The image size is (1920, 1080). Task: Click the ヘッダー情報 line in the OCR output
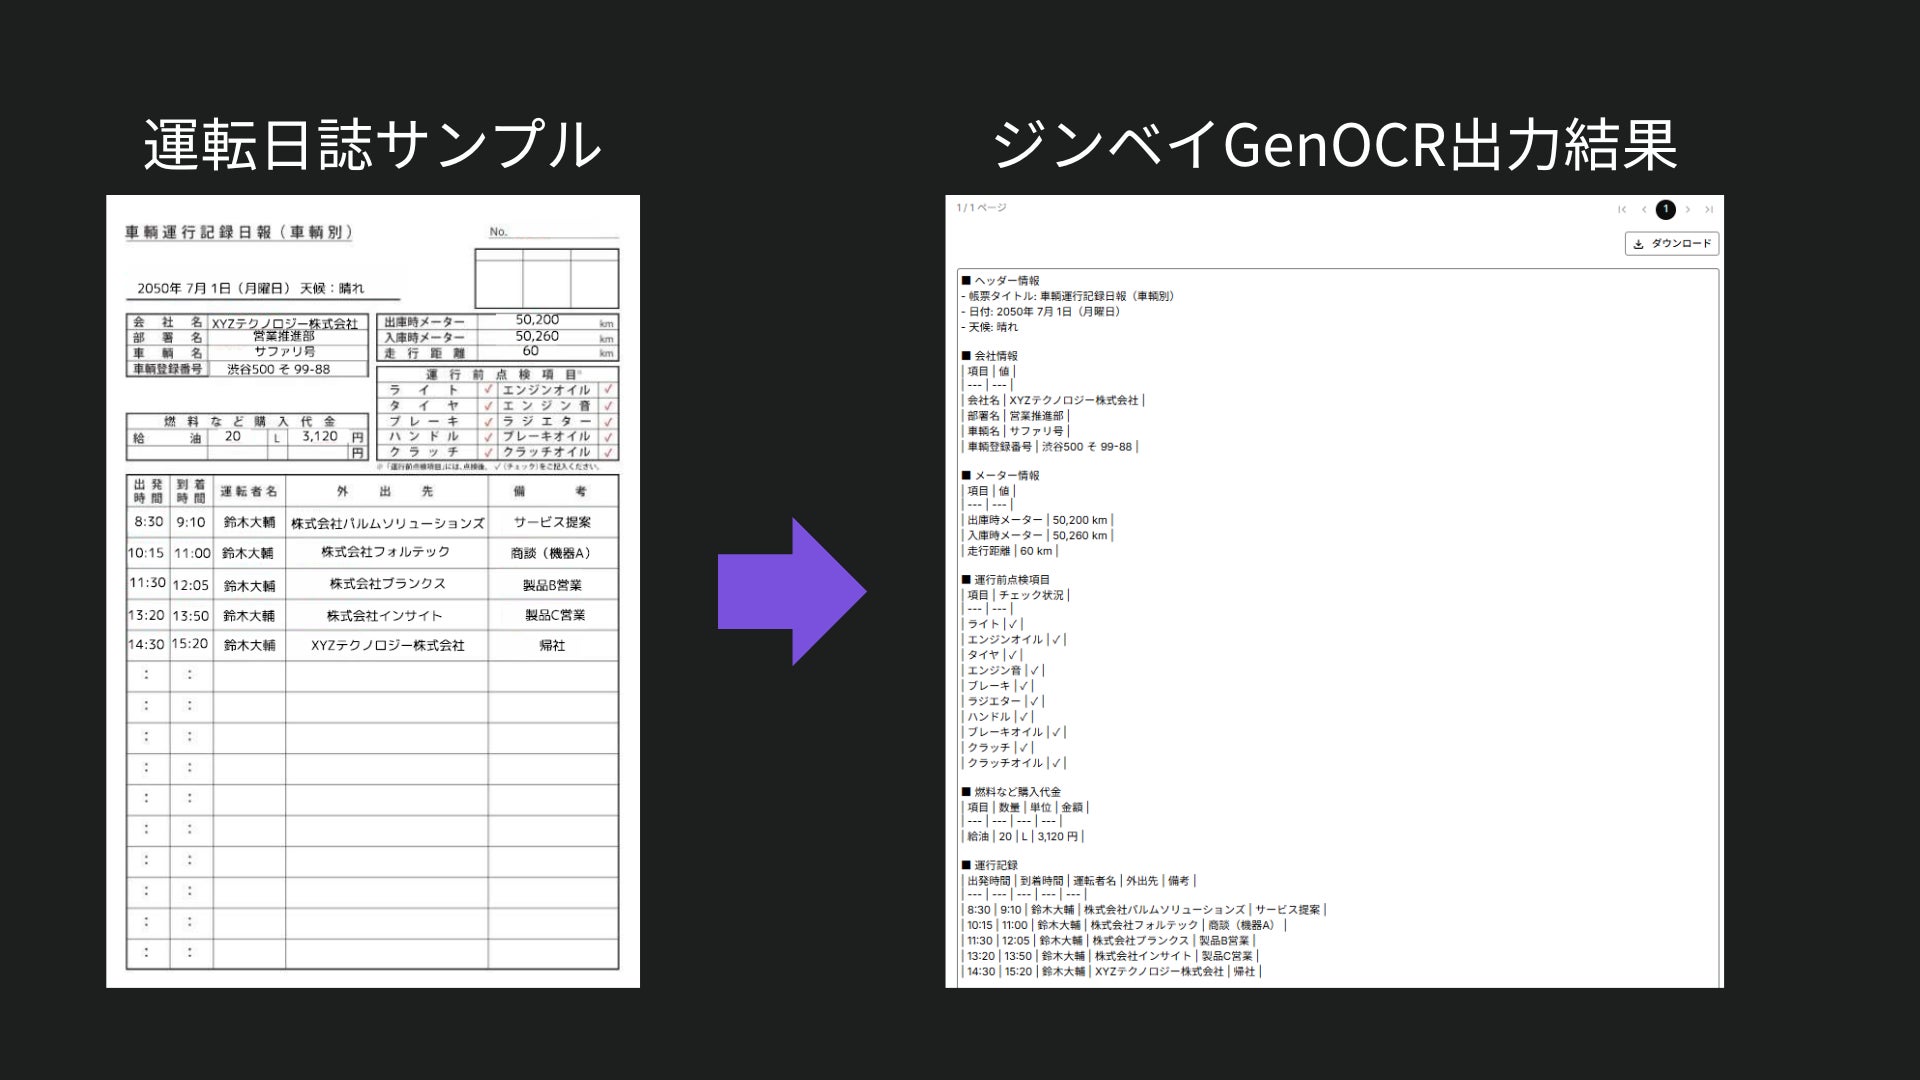(1001, 281)
